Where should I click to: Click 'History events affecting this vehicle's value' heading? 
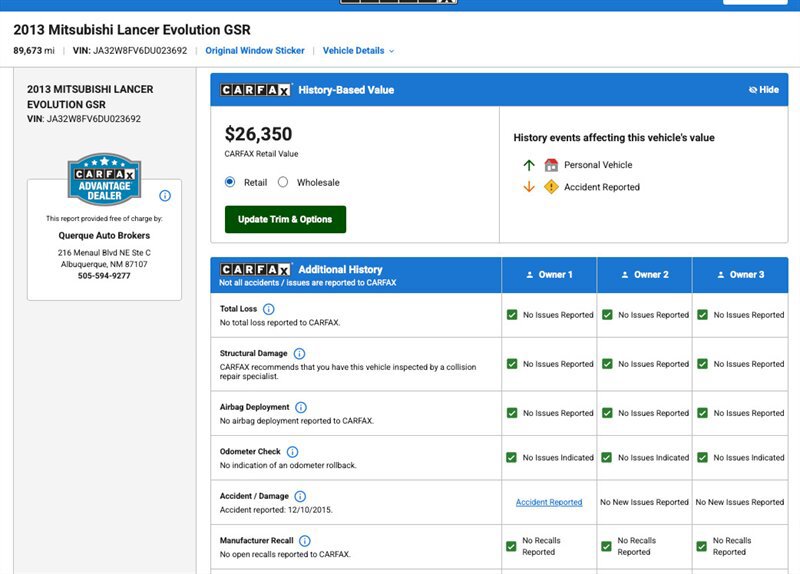point(614,138)
